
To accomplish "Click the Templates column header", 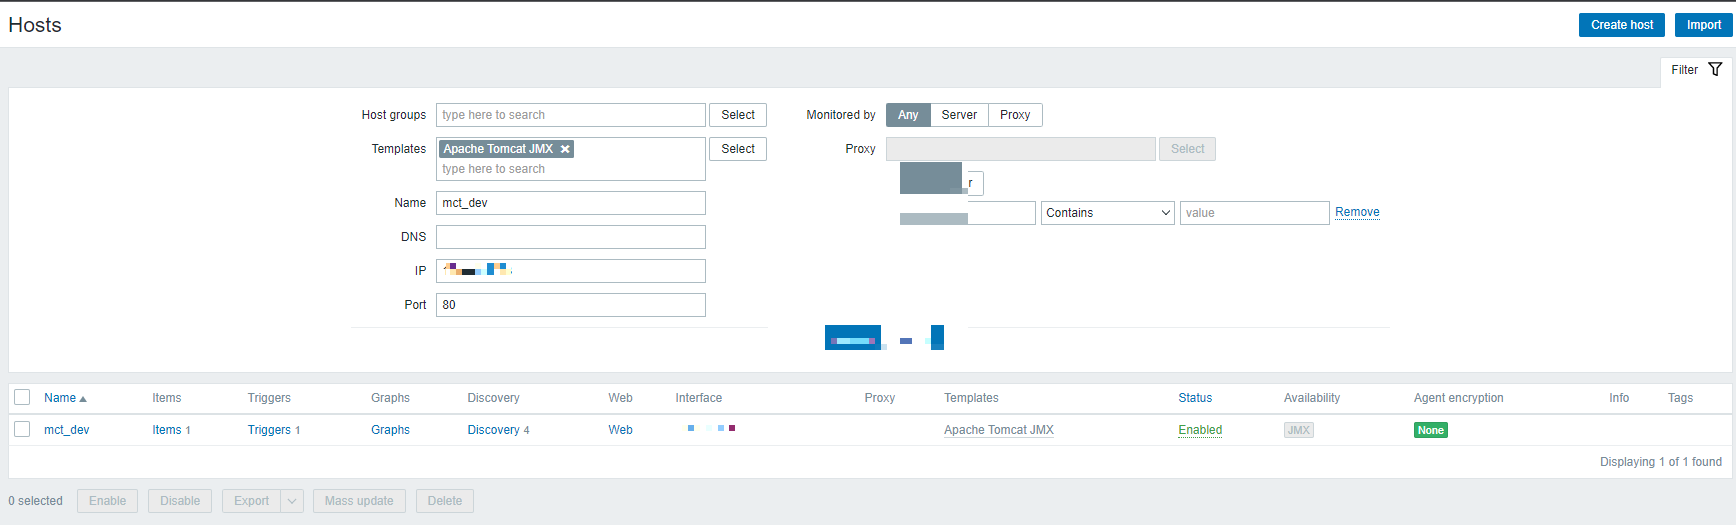I will pos(971,398).
